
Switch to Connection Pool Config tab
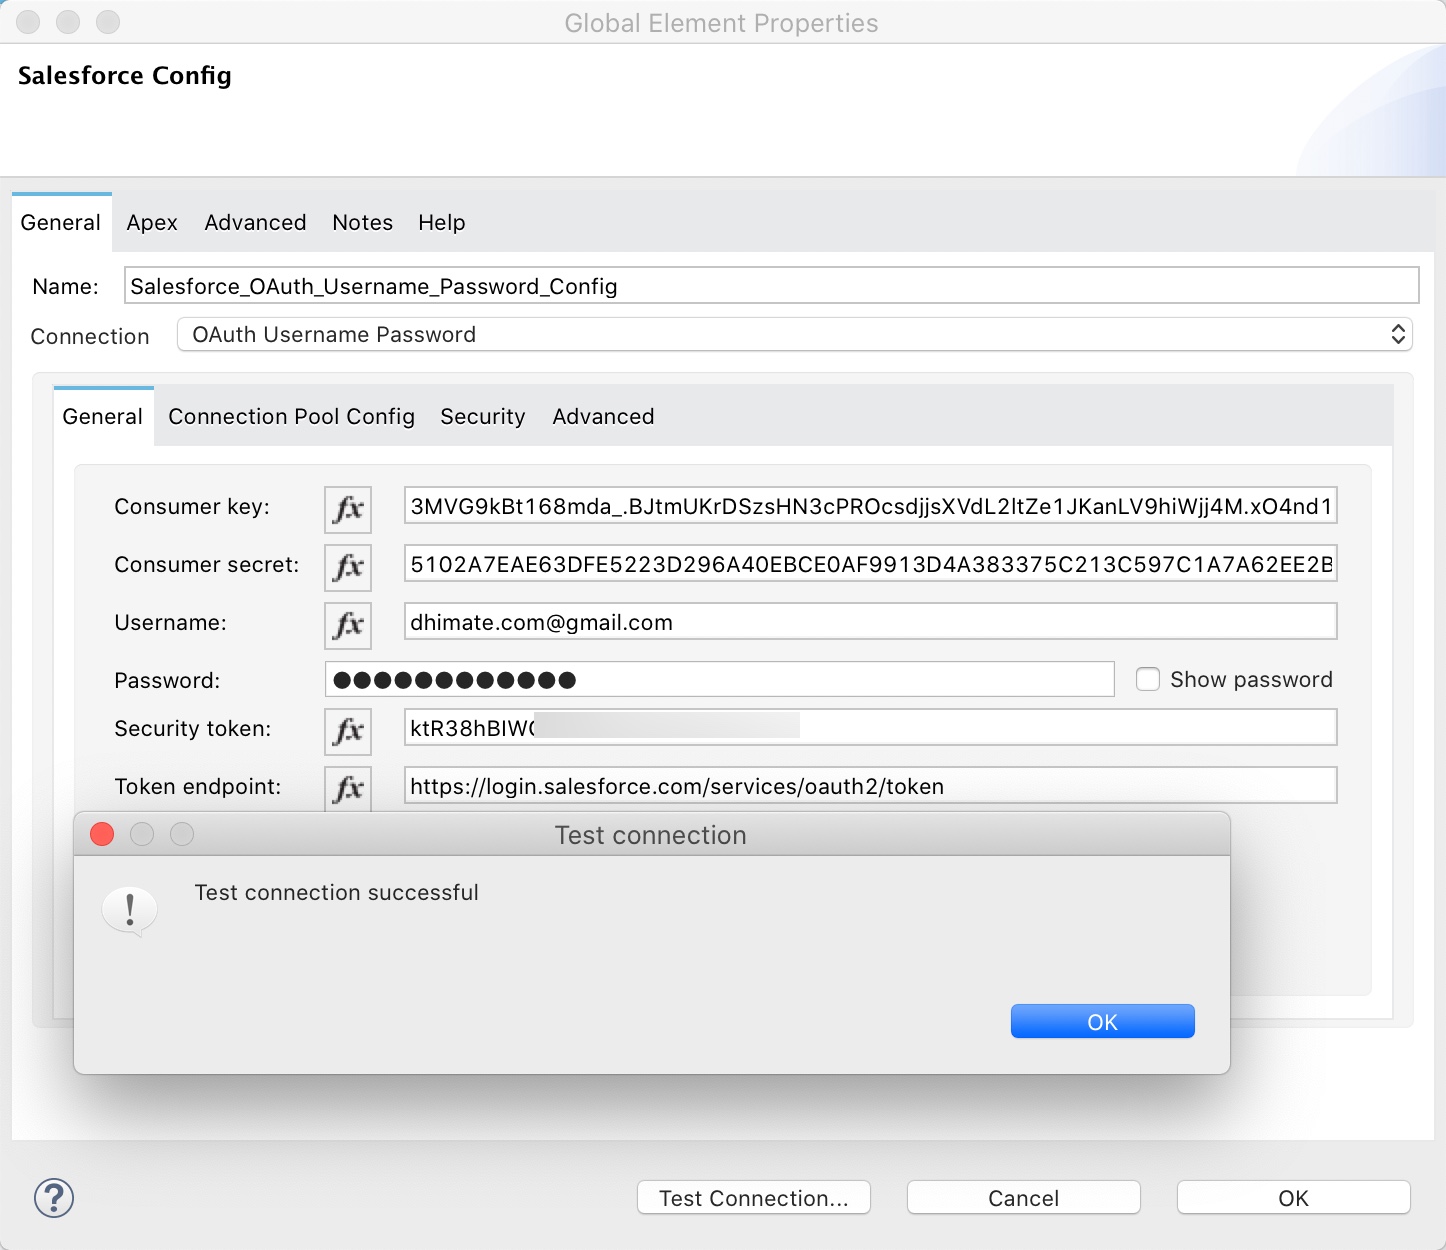pos(291,416)
